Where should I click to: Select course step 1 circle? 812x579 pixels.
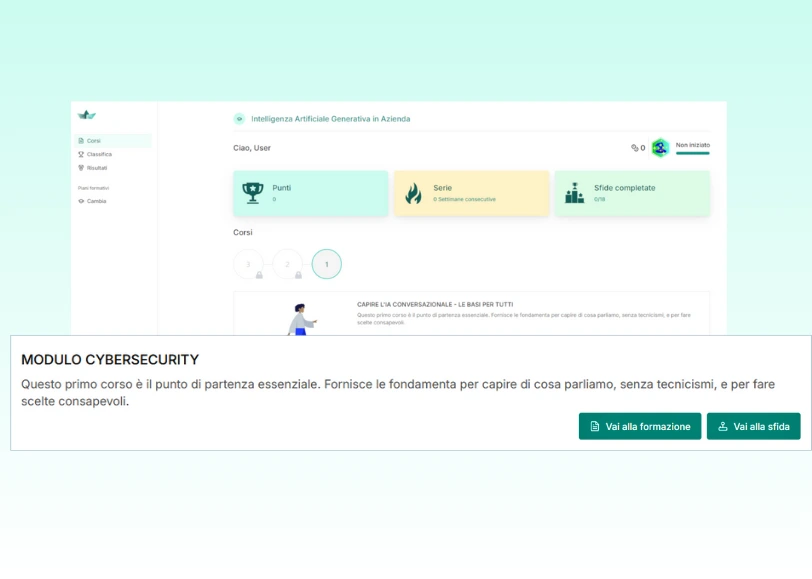pyautogui.click(x=326, y=264)
